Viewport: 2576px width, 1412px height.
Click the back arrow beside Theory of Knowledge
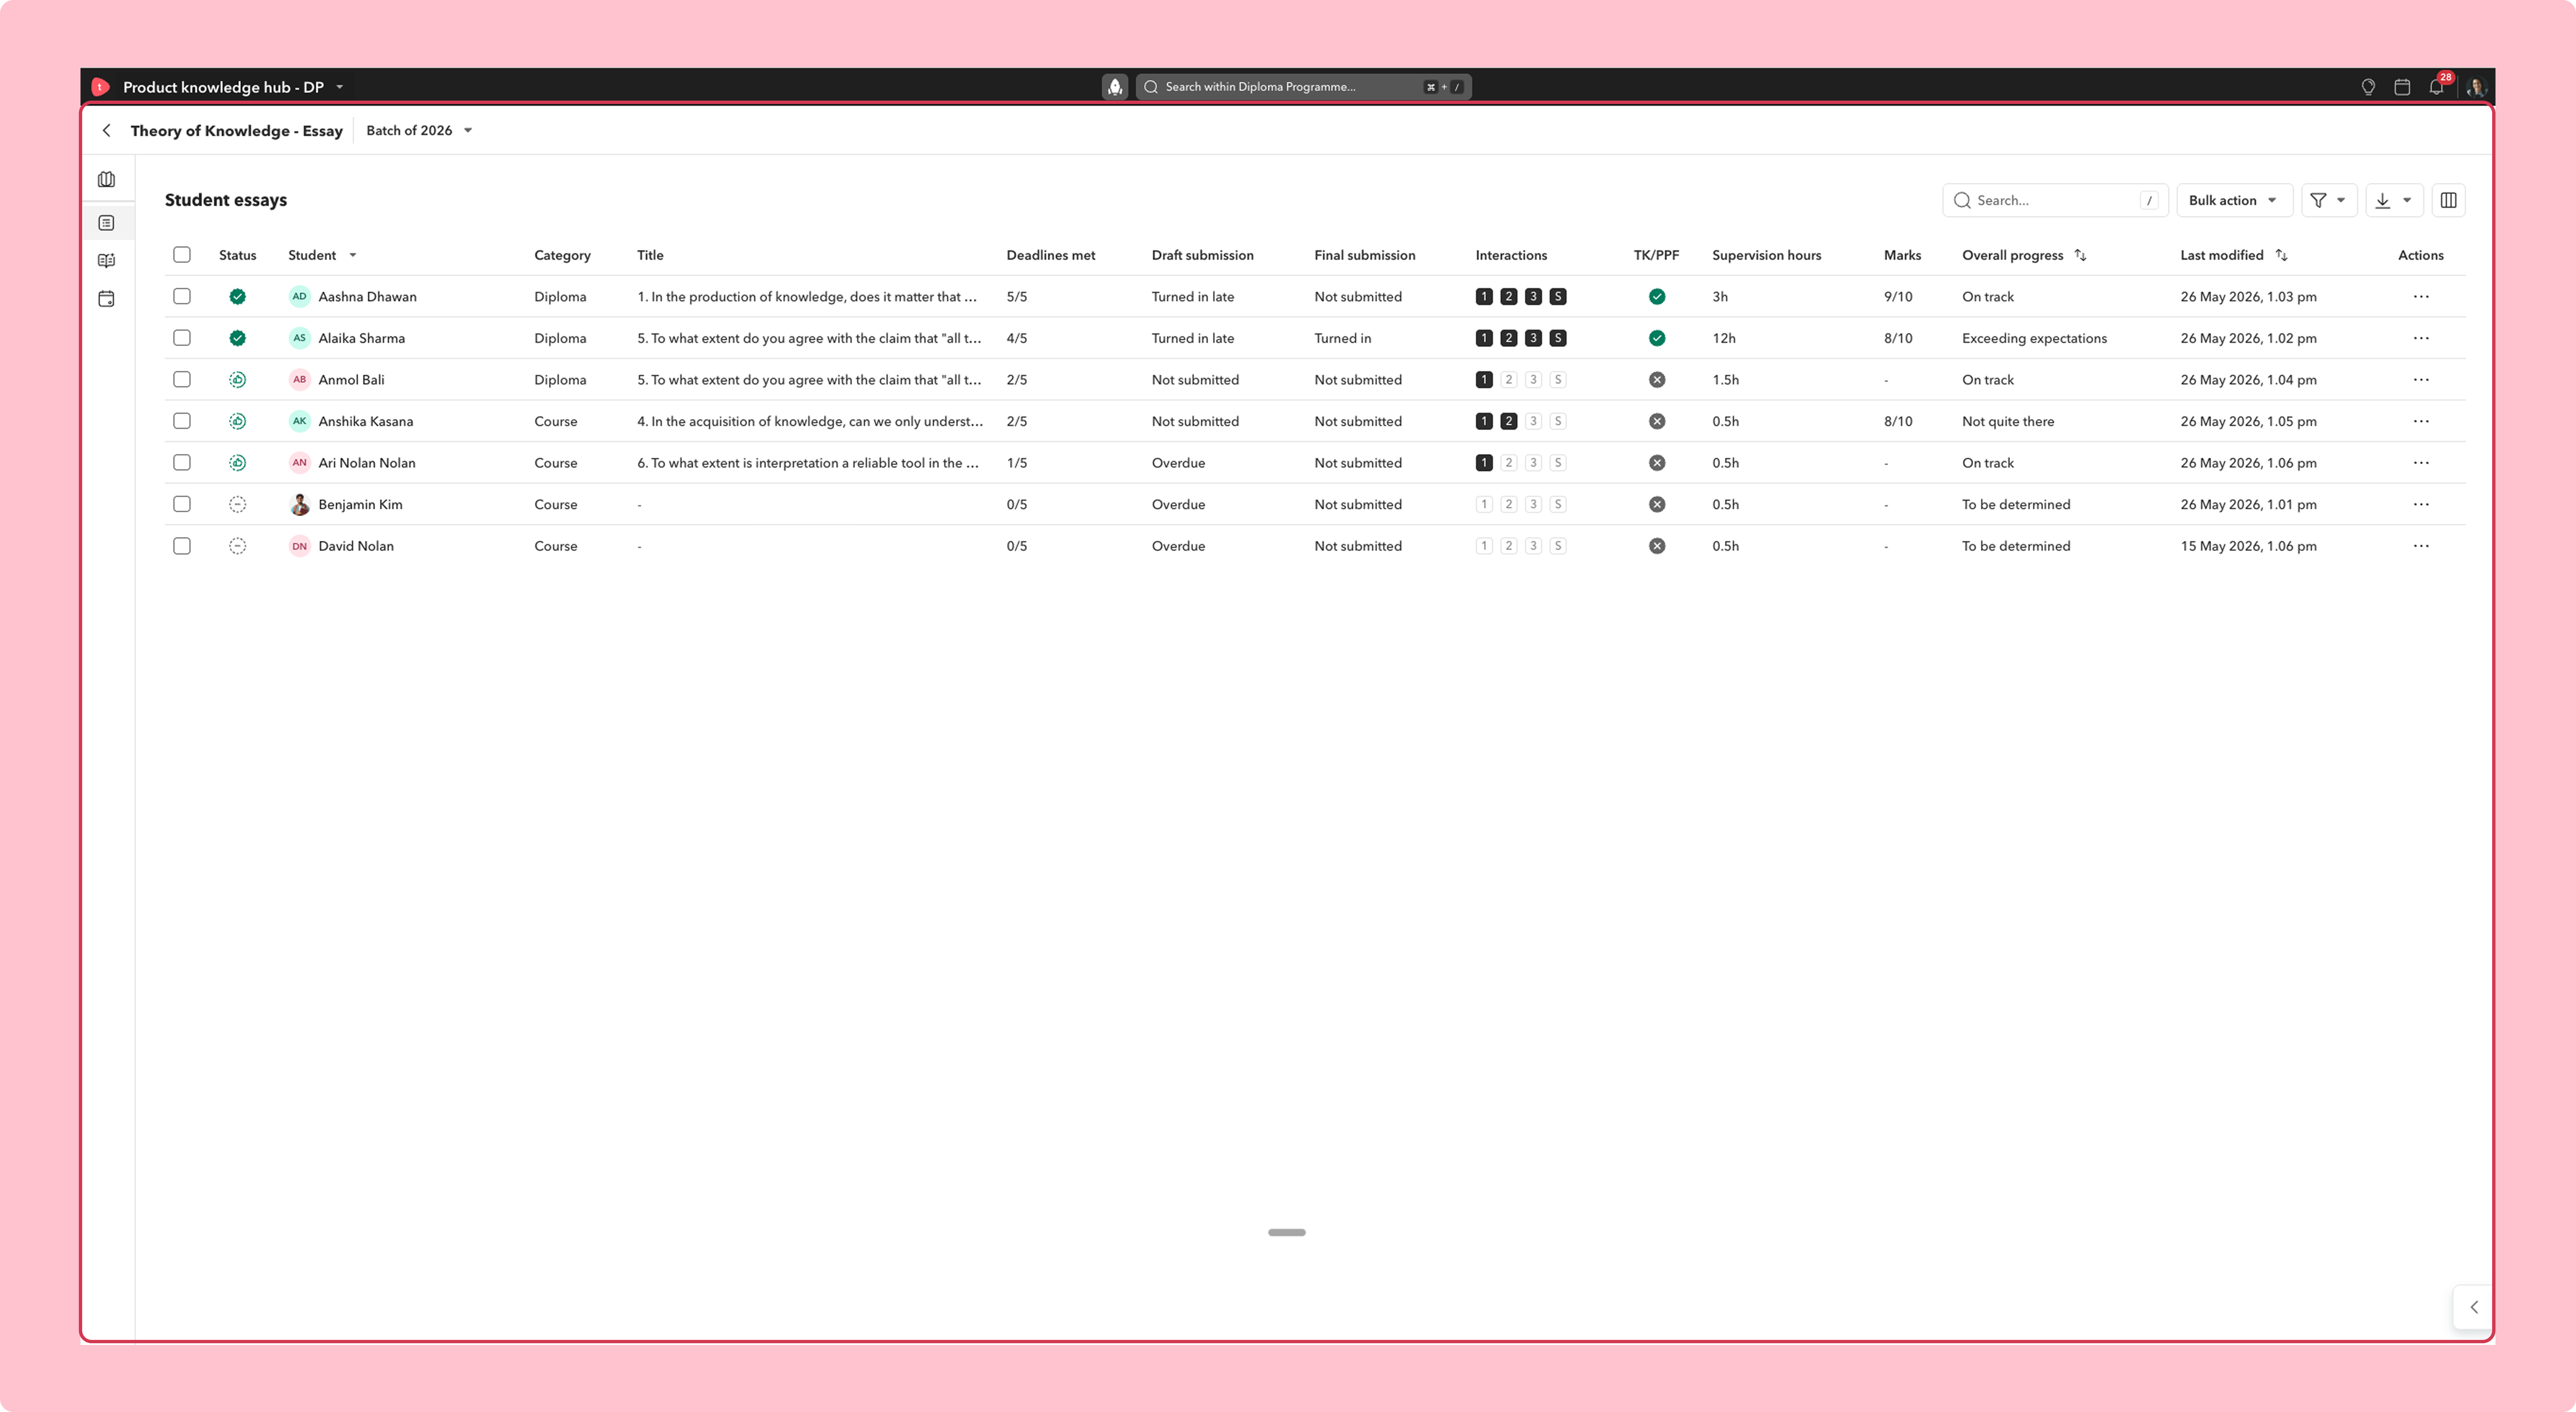[107, 131]
